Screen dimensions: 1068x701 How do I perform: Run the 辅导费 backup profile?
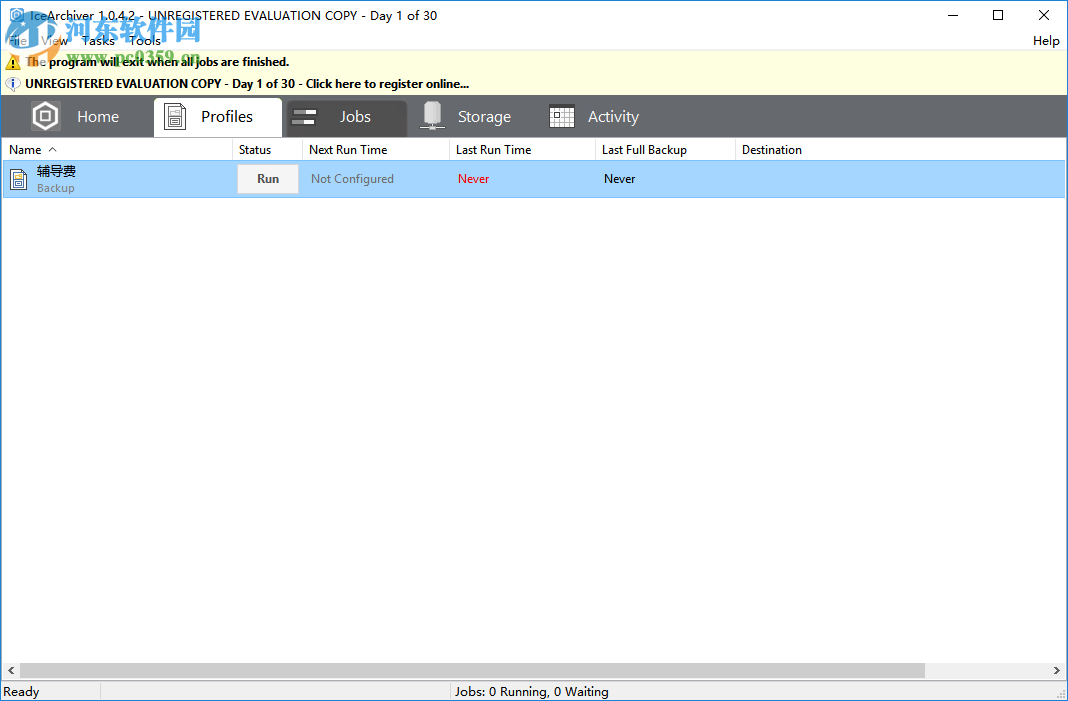click(268, 178)
